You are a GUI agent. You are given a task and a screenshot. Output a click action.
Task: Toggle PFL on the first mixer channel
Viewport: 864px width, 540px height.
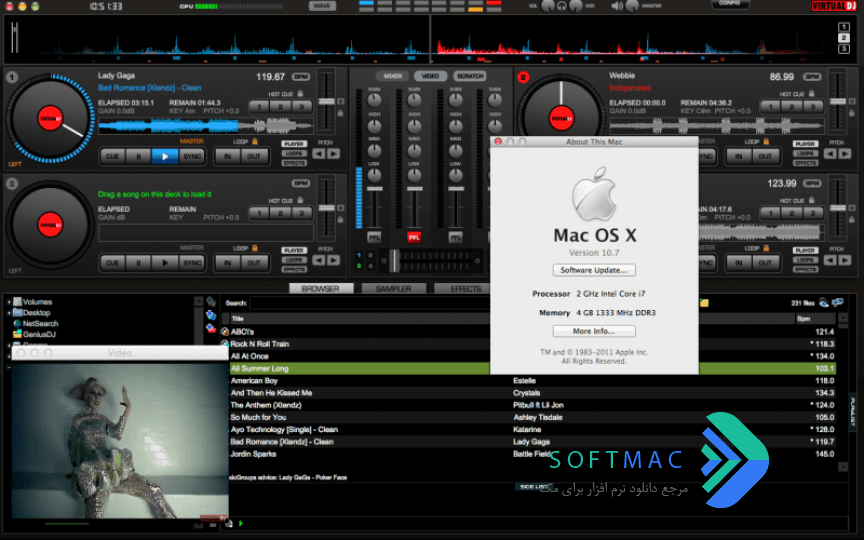pos(374,237)
